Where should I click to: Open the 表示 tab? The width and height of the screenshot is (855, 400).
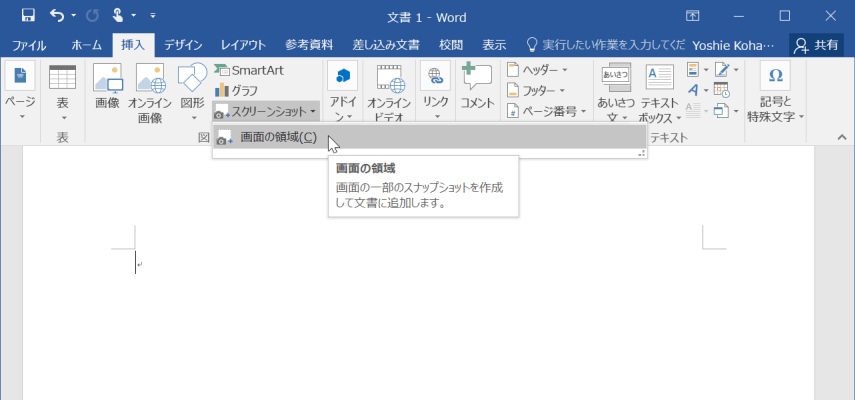(x=494, y=45)
